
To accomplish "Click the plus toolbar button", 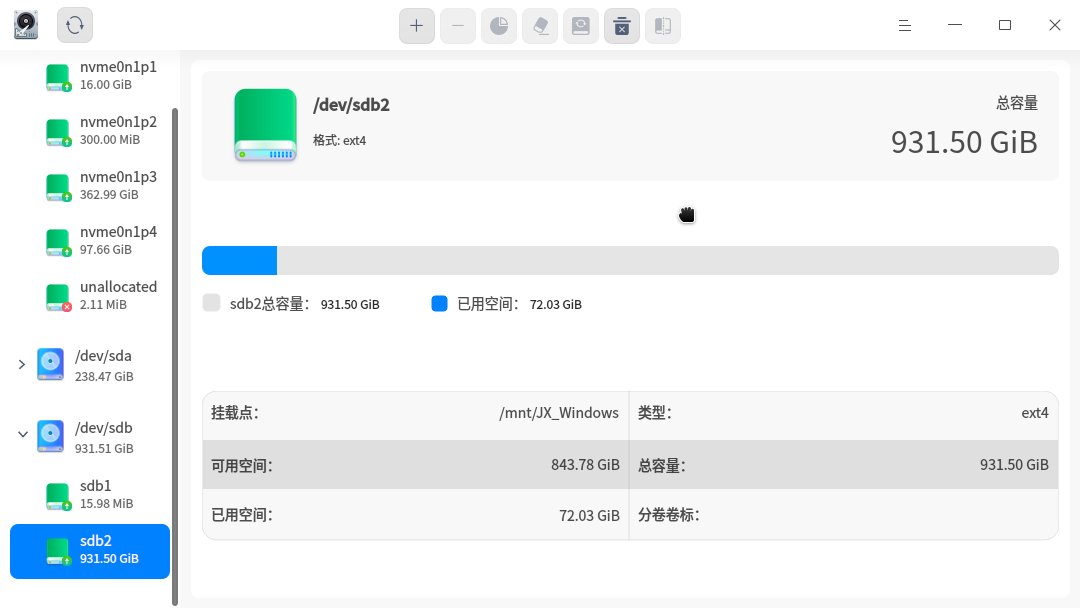I will [x=417, y=26].
